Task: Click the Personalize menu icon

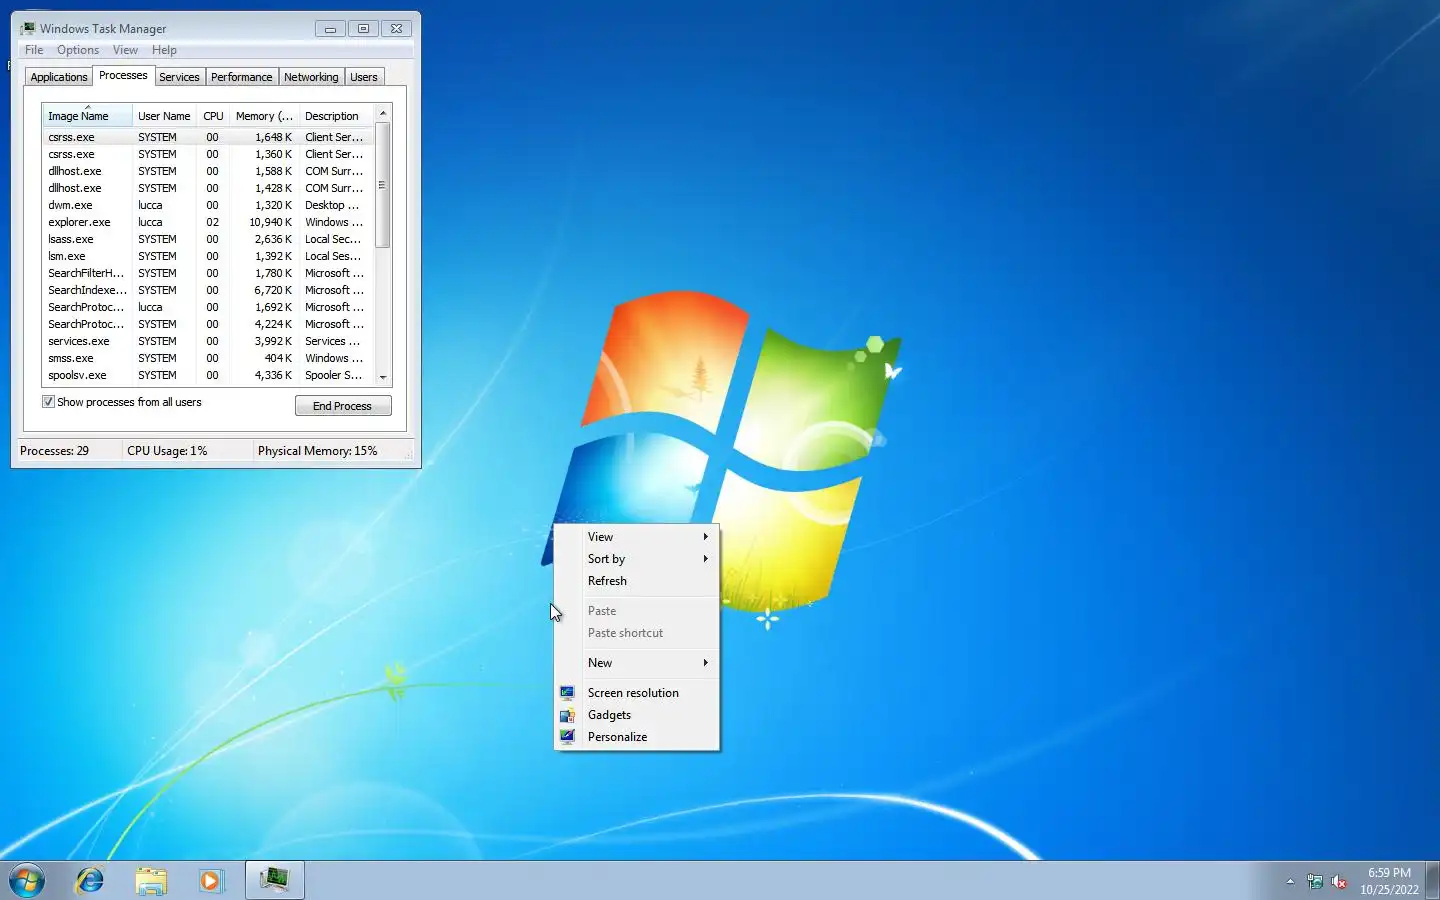Action: [x=567, y=737]
